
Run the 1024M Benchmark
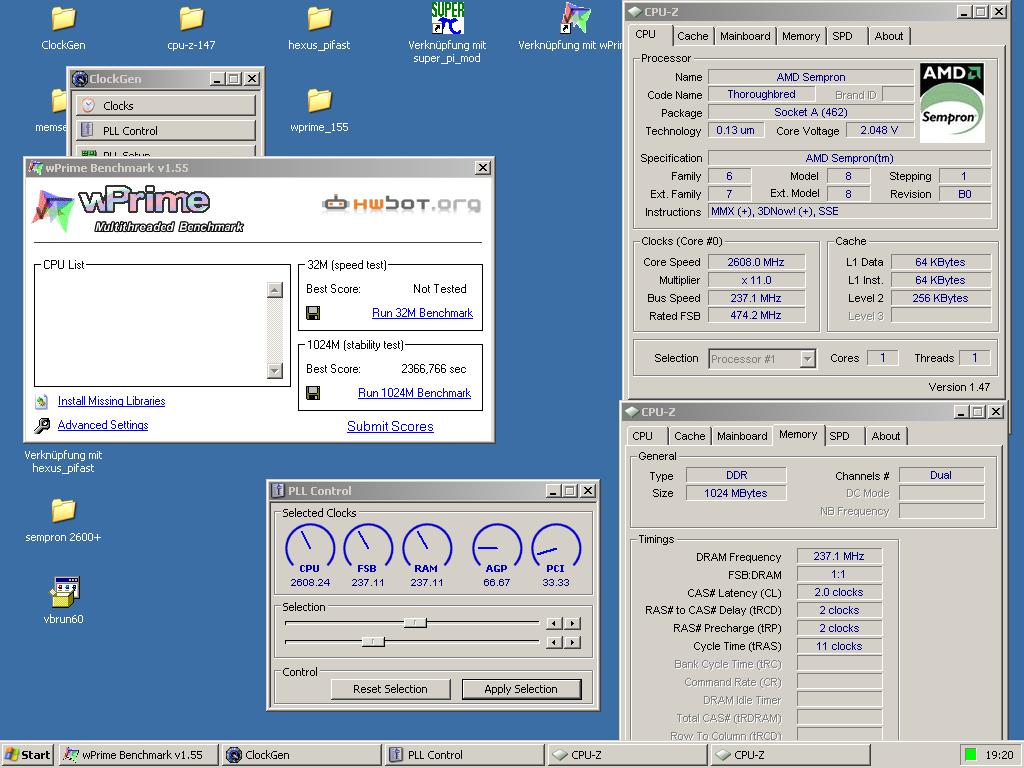tap(415, 393)
